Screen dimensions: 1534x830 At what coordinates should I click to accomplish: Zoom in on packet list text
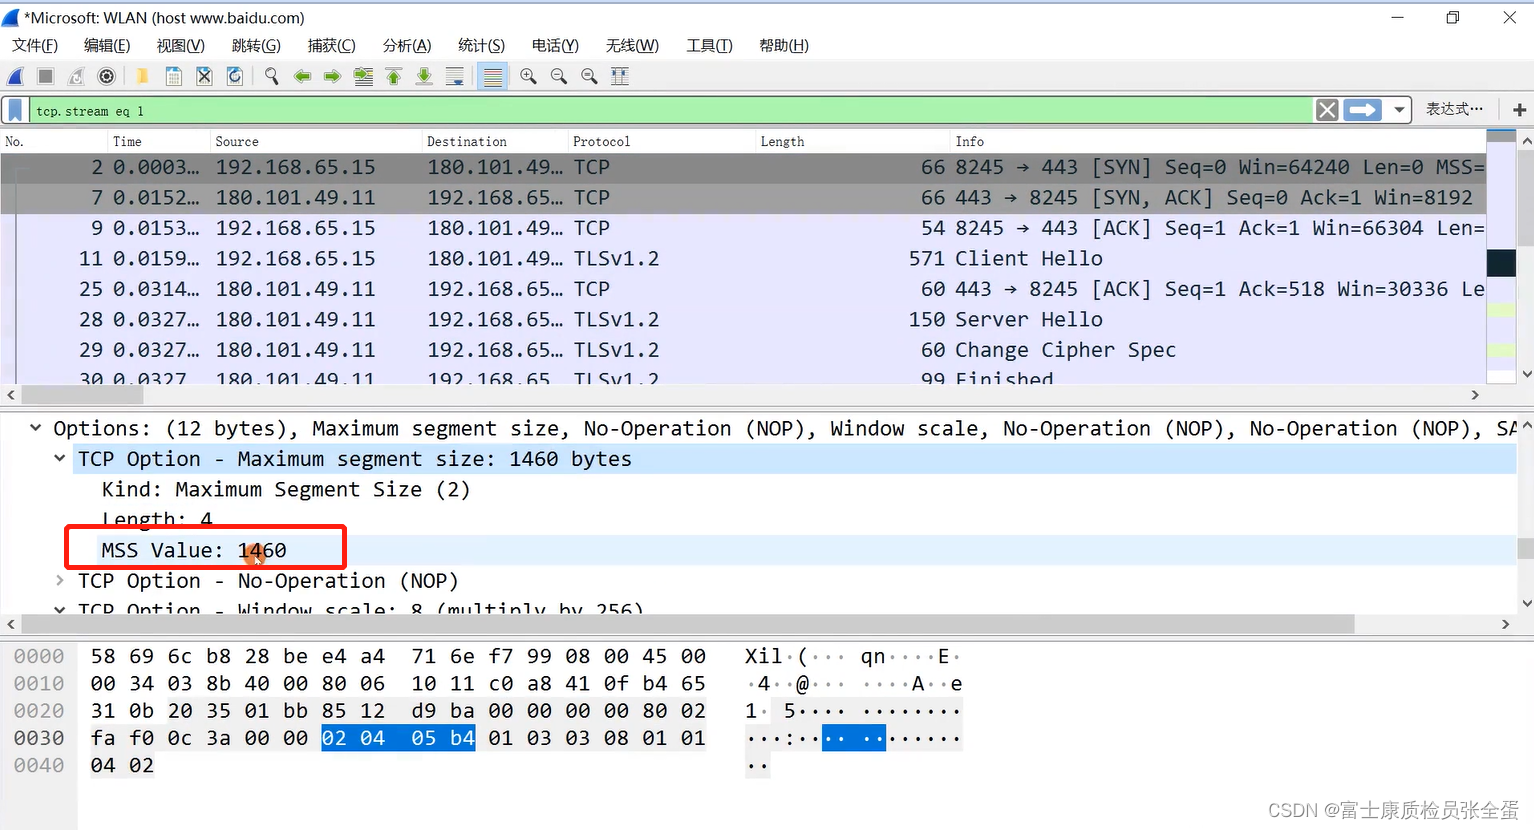[528, 77]
